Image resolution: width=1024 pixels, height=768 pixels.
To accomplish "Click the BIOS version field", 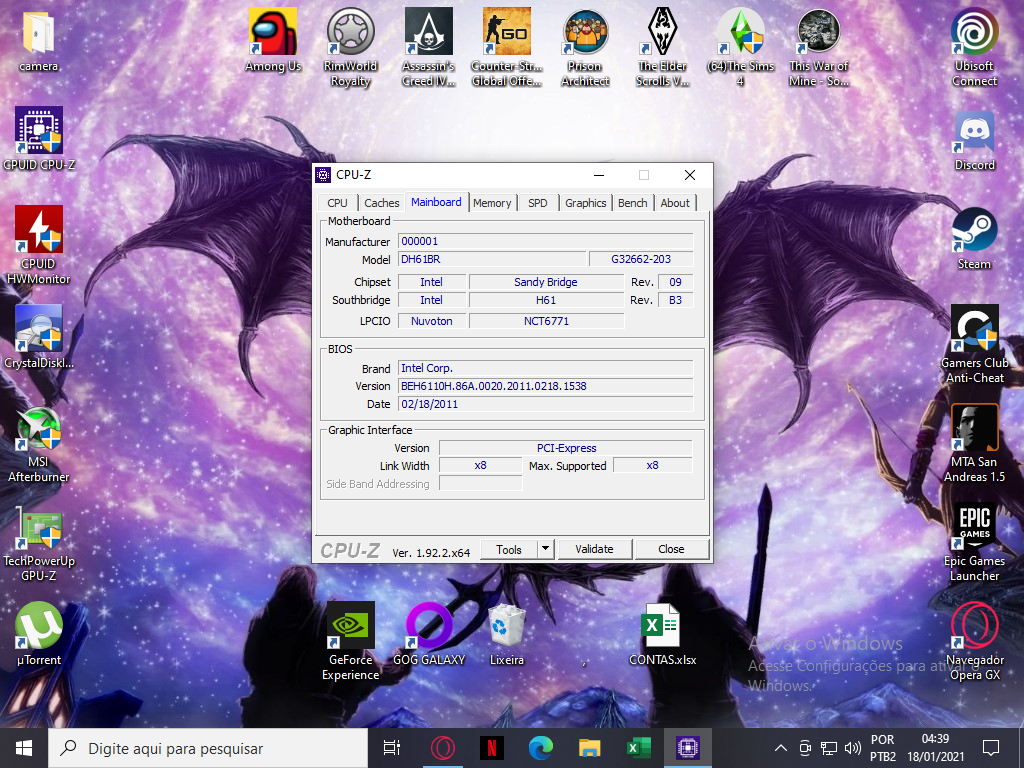I will click(545, 386).
